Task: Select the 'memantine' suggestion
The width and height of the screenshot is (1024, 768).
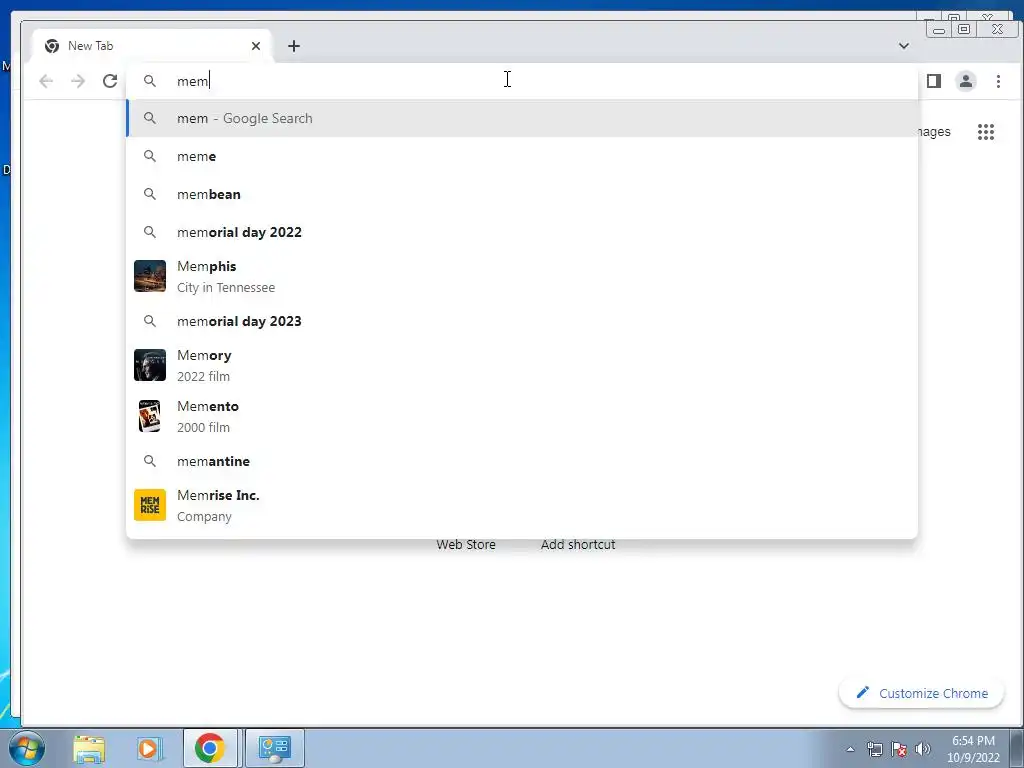Action: pos(522,461)
